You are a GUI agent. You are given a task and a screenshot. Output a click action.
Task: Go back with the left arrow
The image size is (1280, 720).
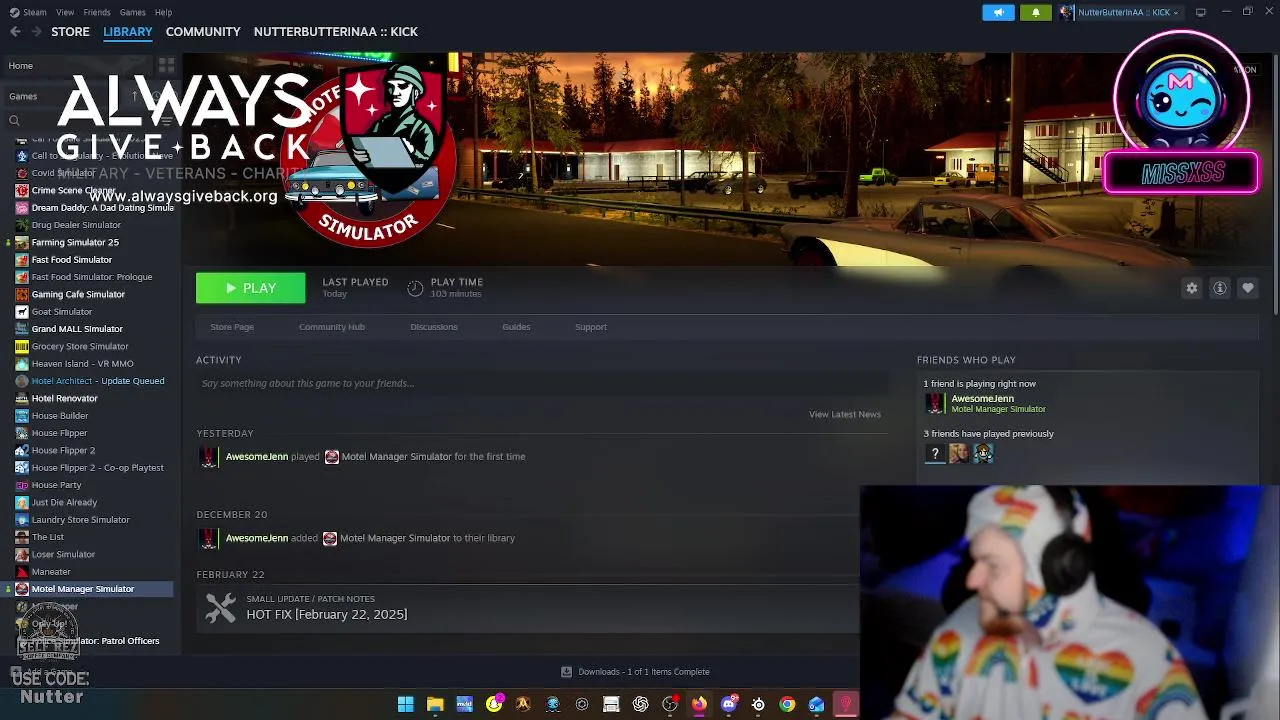click(x=15, y=32)
